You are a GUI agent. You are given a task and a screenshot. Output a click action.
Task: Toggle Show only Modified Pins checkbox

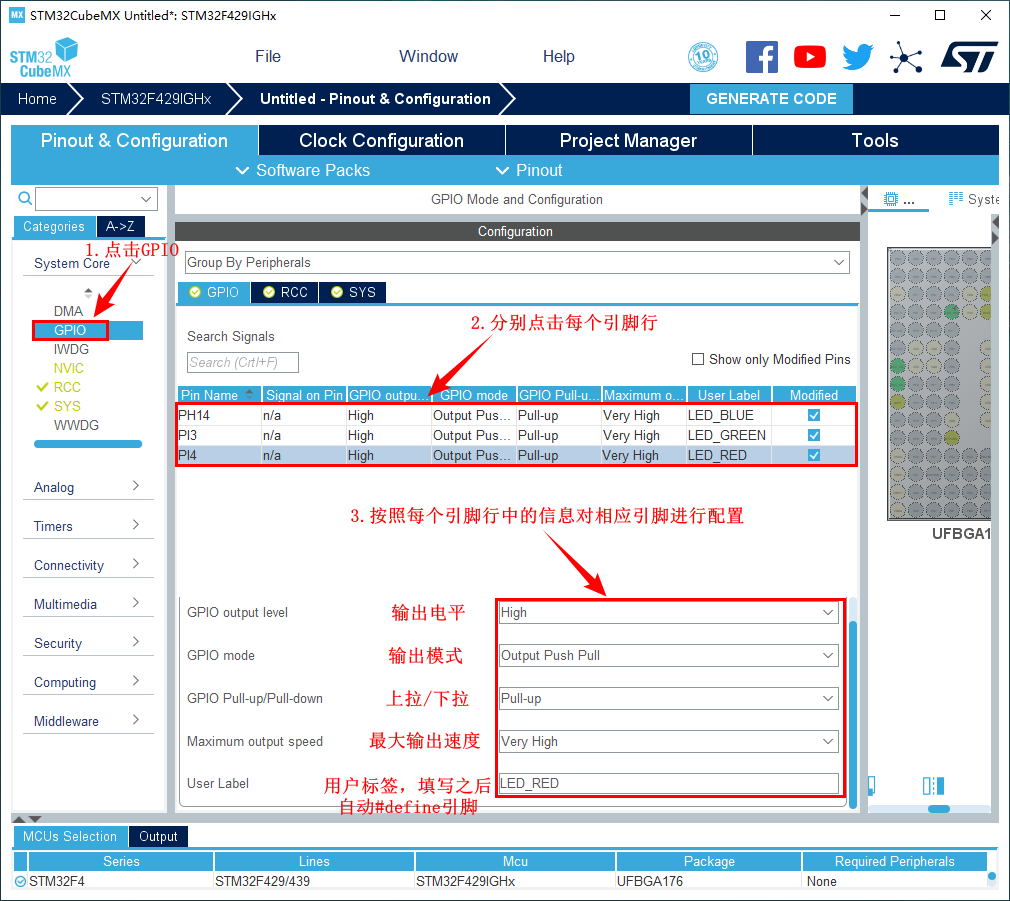pos(698,359)
